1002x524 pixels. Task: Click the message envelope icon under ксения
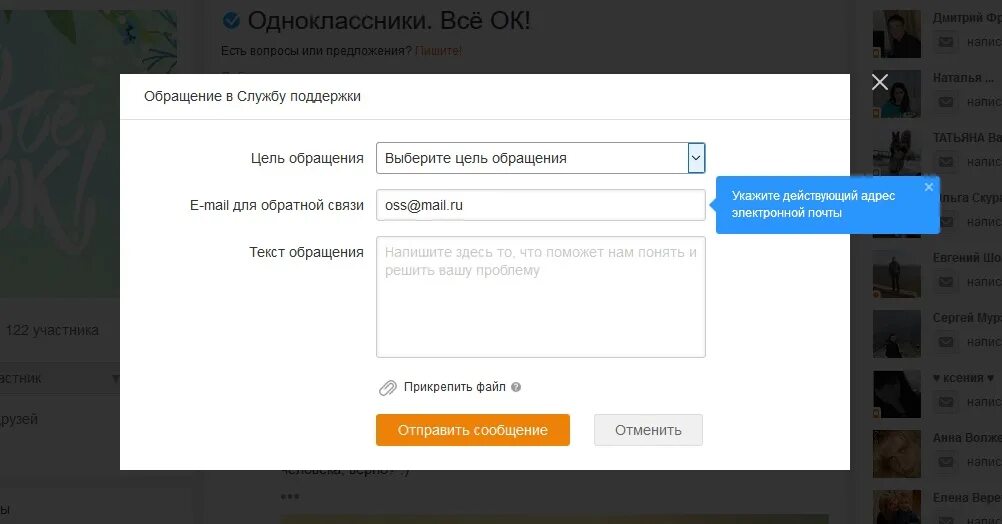[946, 402]
